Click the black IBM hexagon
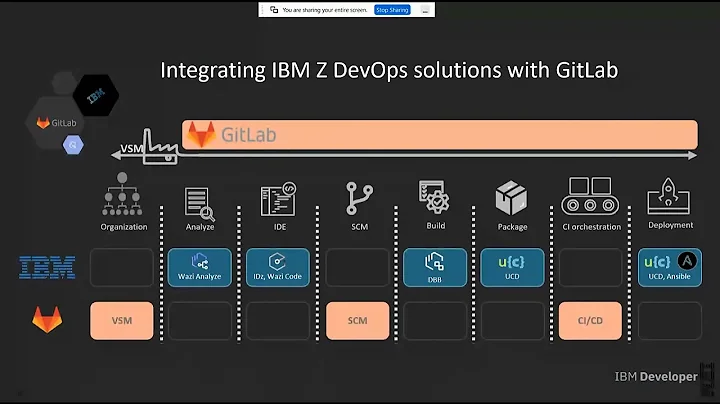This screenshot has width=720, height=404. click(x=96, y=95)
